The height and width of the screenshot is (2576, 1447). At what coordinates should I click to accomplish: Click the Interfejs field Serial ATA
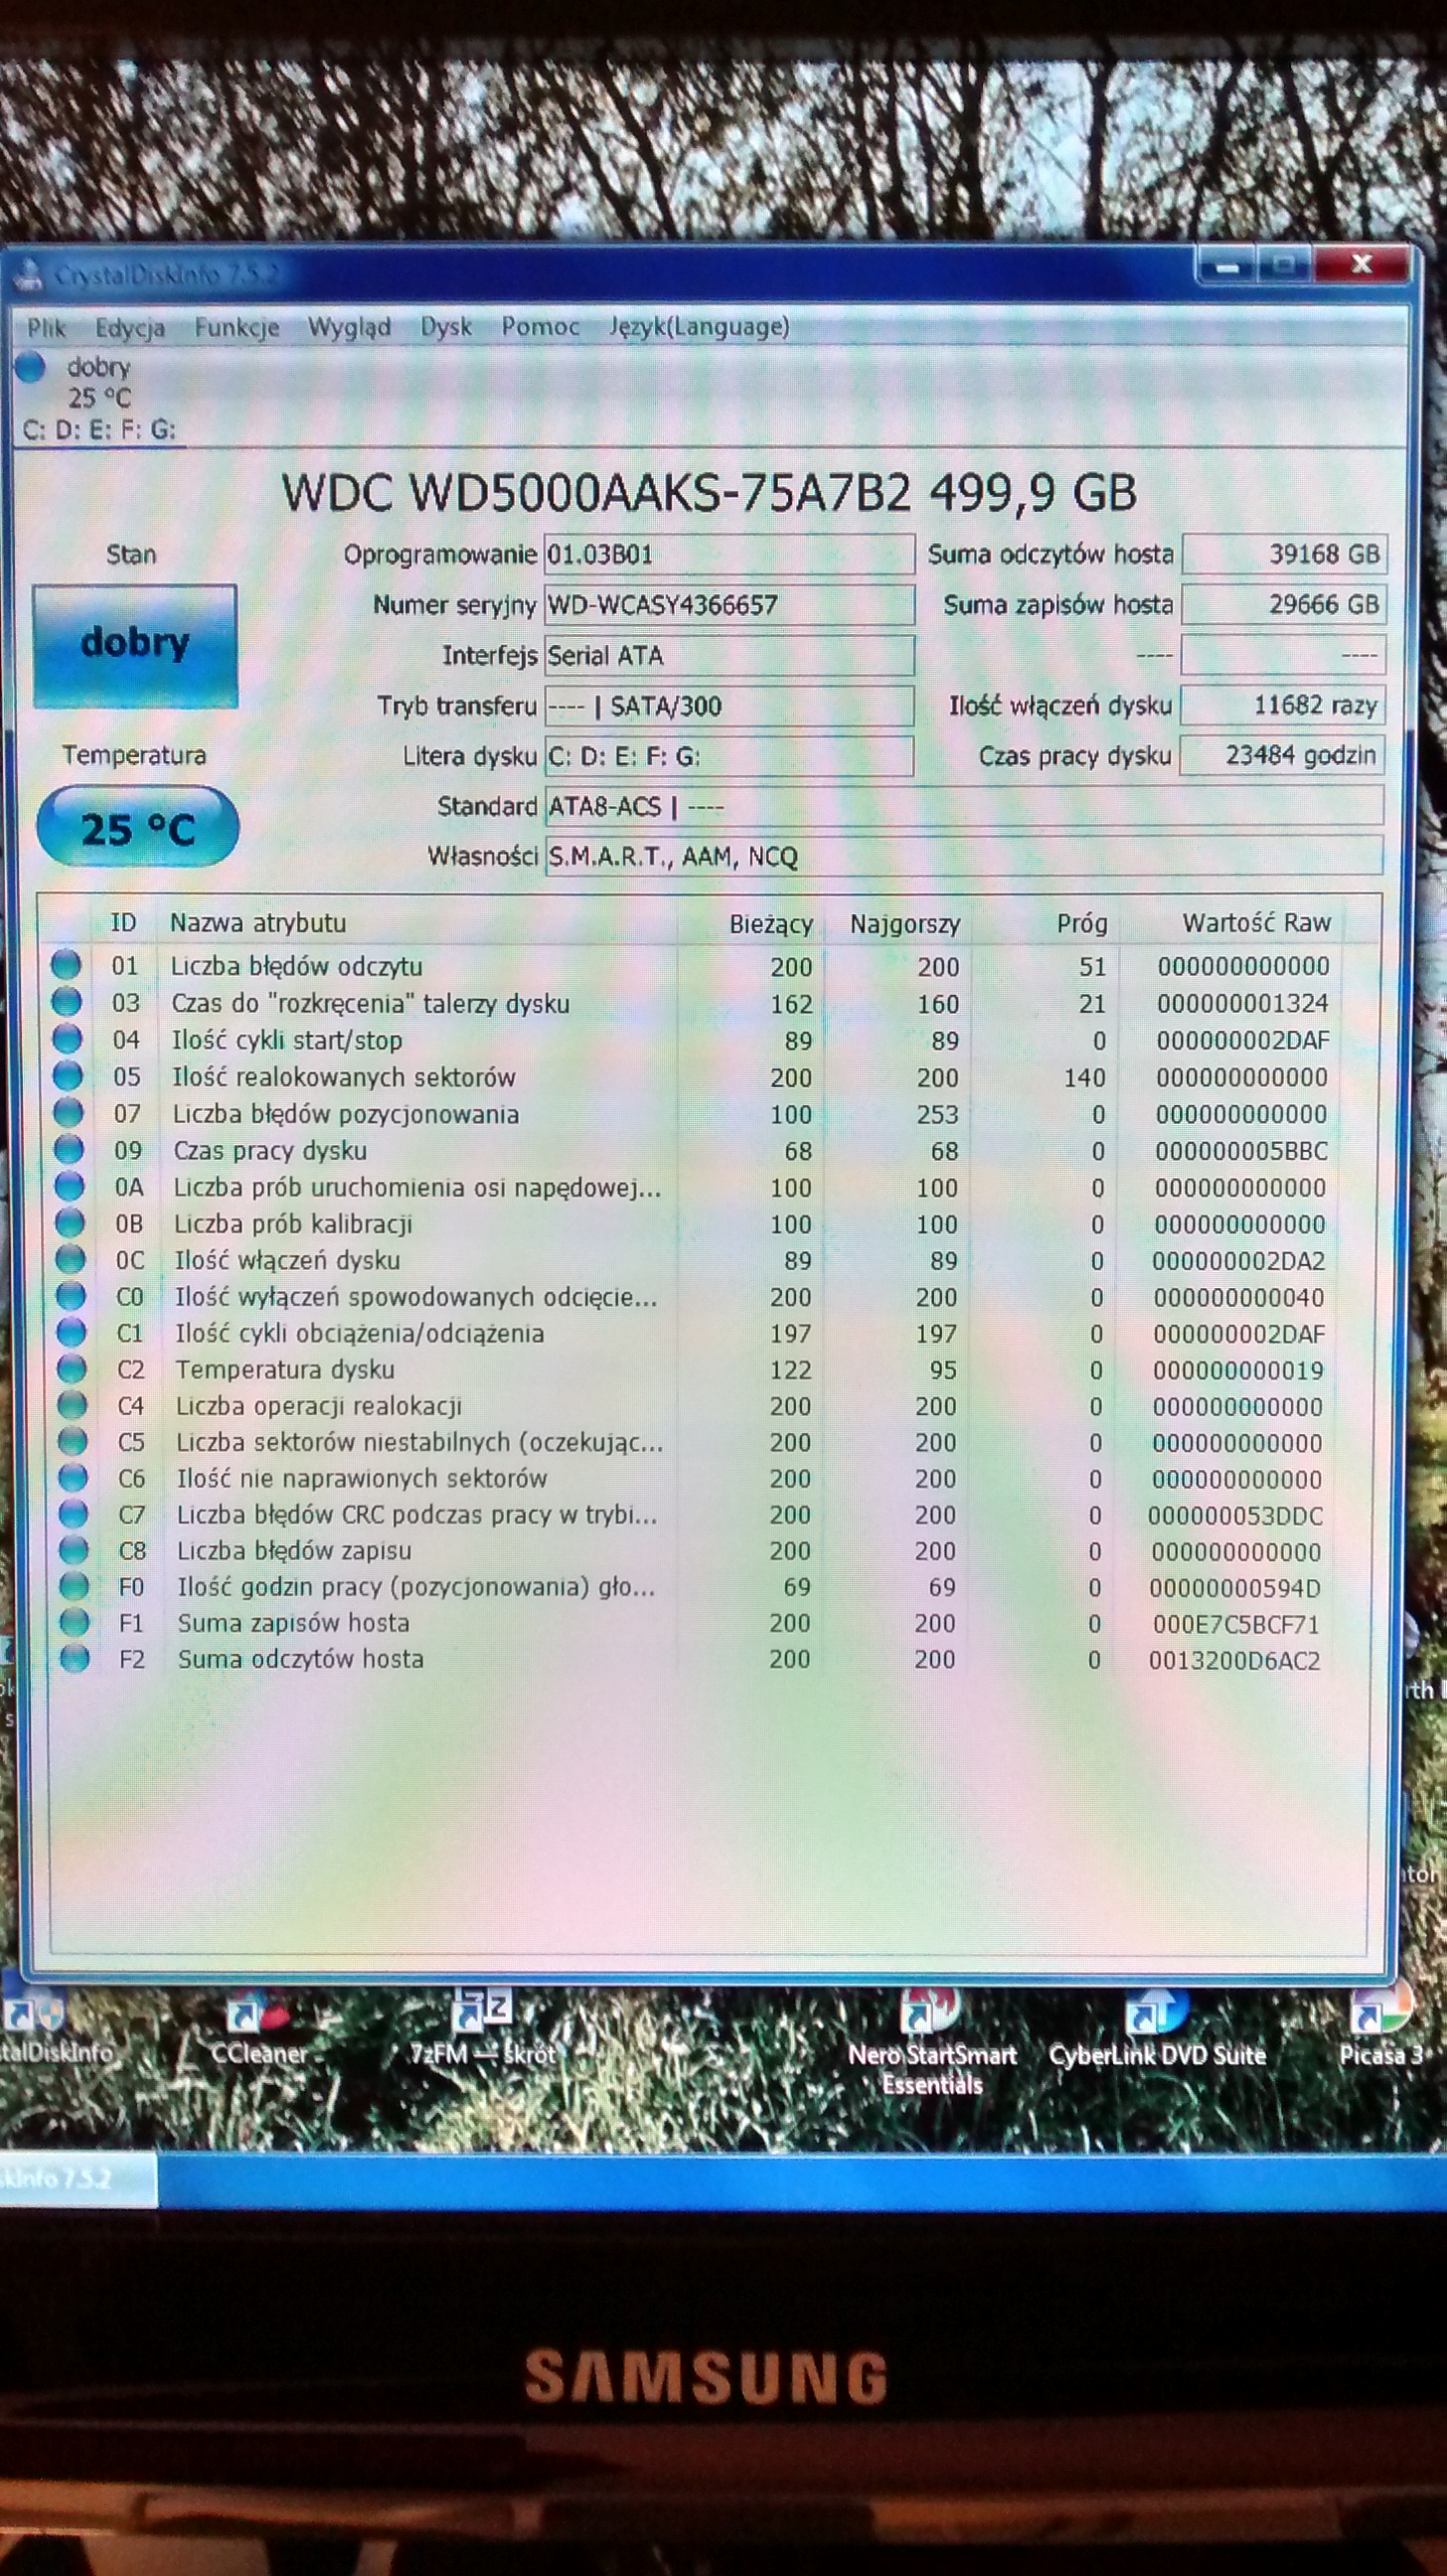[729, 655]
